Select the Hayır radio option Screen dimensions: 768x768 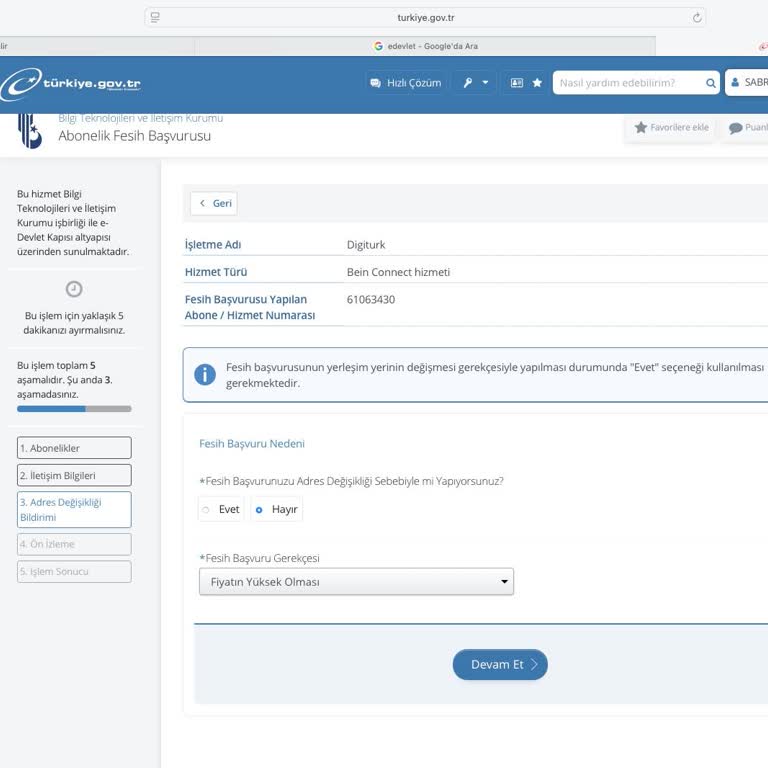click(277, 509)
